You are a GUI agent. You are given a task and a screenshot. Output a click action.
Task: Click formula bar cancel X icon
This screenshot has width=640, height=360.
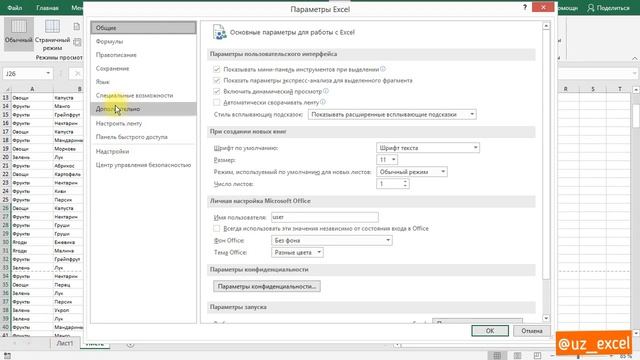coord(77,73)
